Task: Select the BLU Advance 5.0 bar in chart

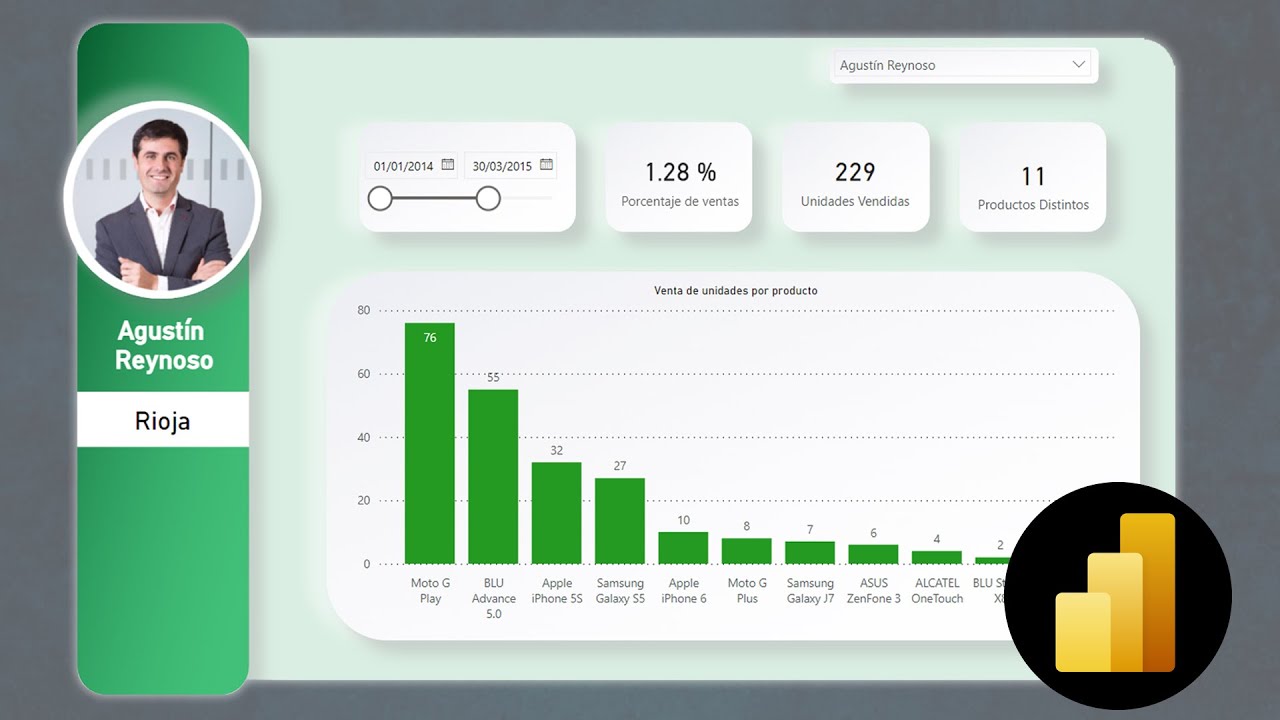Action: pyautogui.click(x=493, y=477)
